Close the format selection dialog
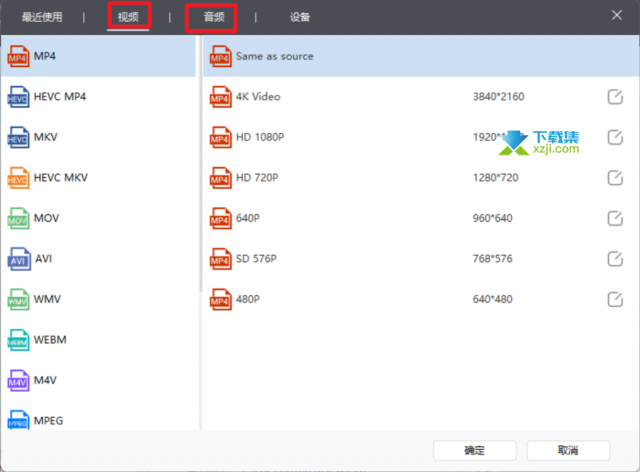This screenshot has height=472, width=640. click(x=617, y=16)
